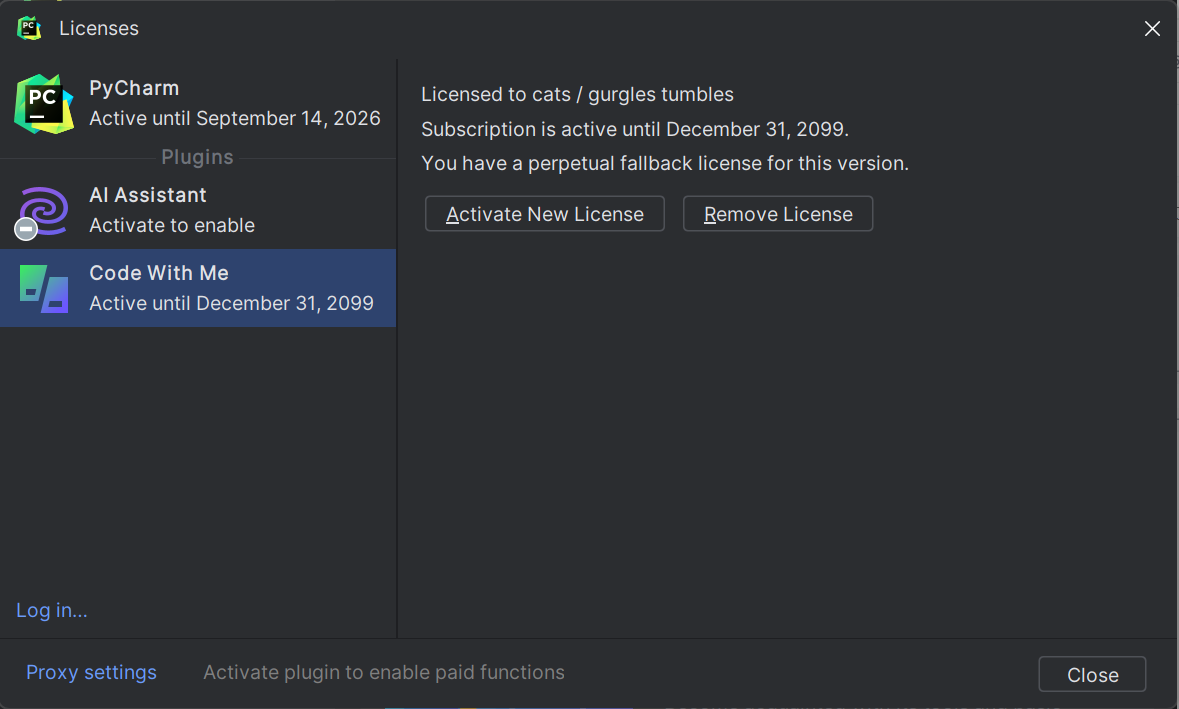The width and height of the screenshot is (1179, 709).
Task: Click the grey minus badge on AI Assistant
Action: [x=26, y=230]
